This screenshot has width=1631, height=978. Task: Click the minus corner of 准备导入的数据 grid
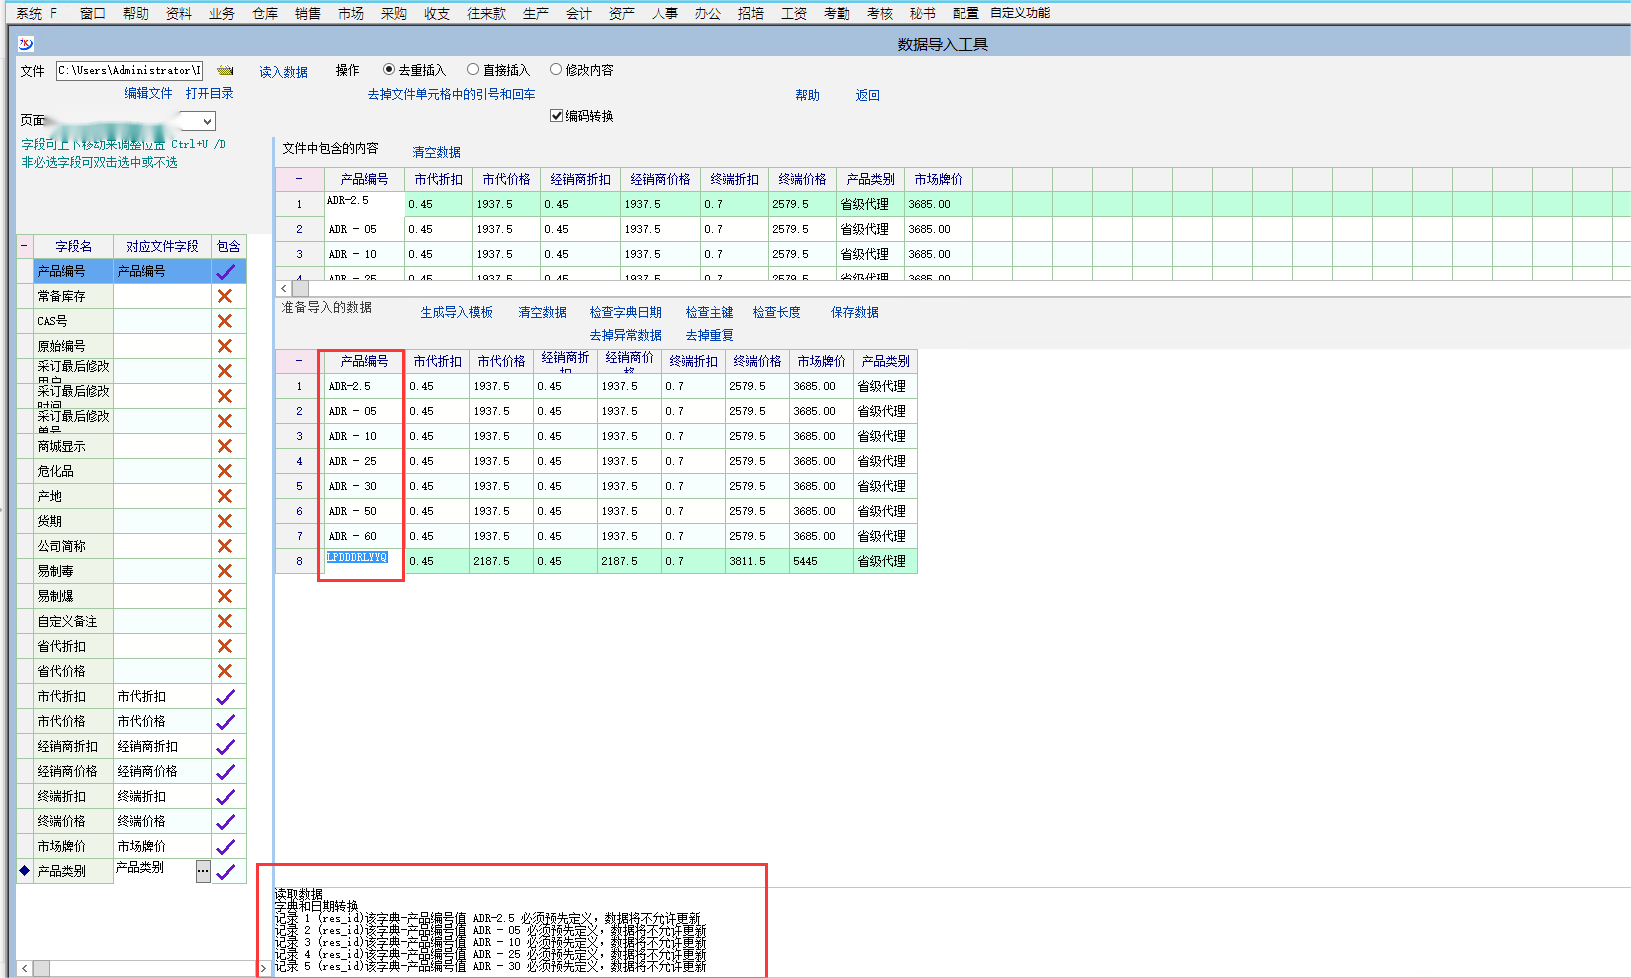(298, 361)
